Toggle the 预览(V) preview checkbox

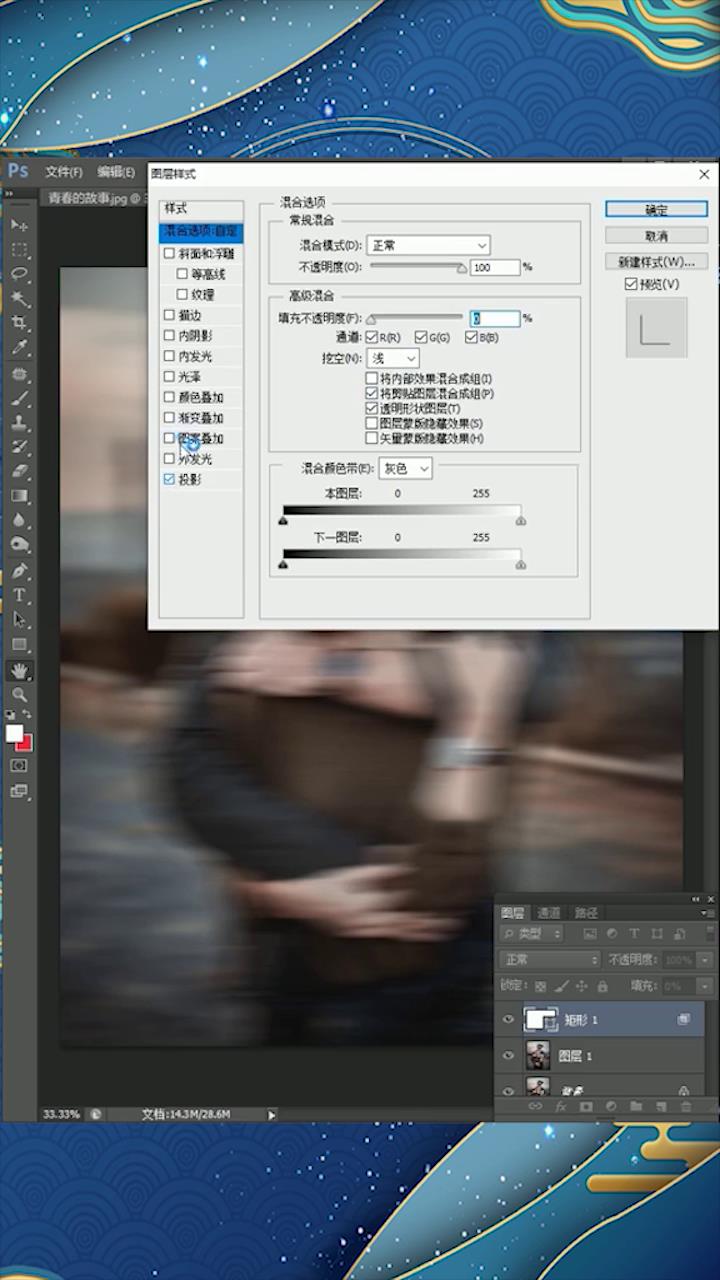tap(631, 285)
